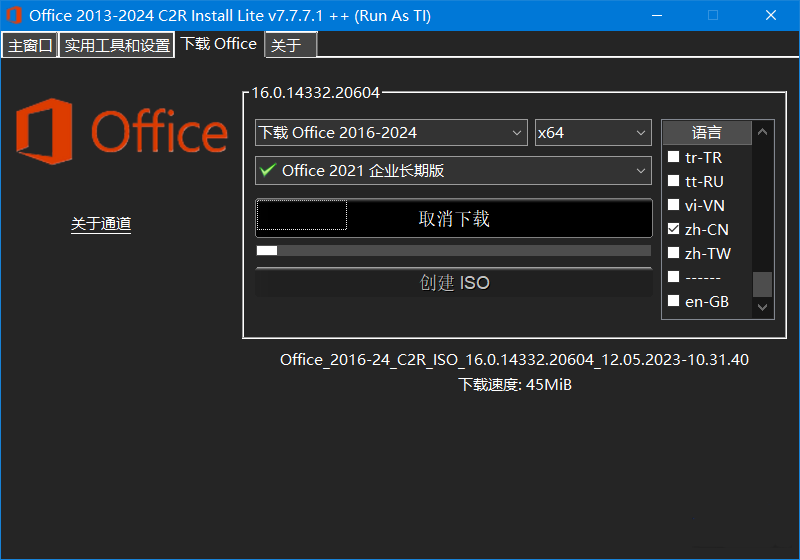Click the language list scroll down arrow
The width and height of the screenshot is (800, 560).
[763, 308]
